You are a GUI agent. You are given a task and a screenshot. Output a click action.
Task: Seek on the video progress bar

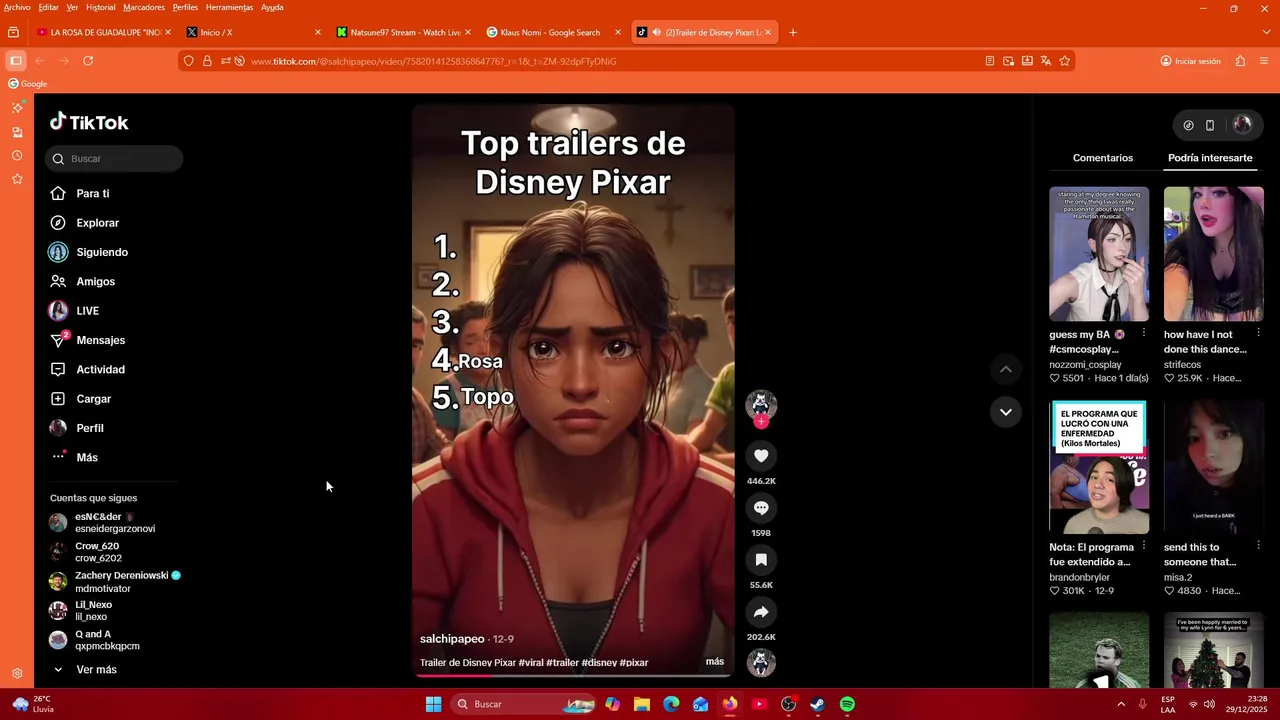573,675
